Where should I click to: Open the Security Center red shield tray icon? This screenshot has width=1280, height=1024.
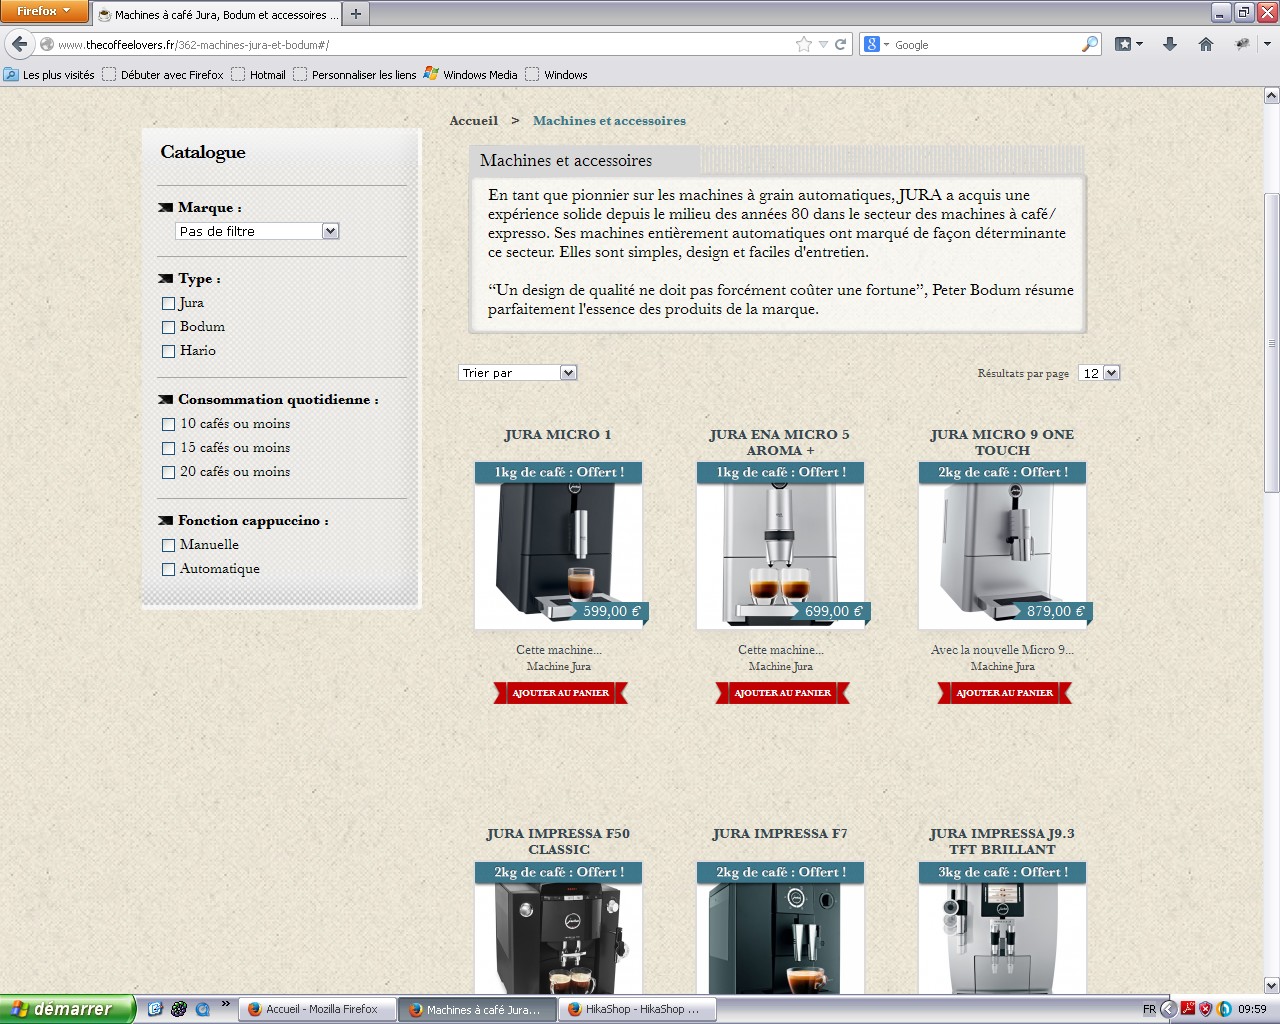1206,1009
